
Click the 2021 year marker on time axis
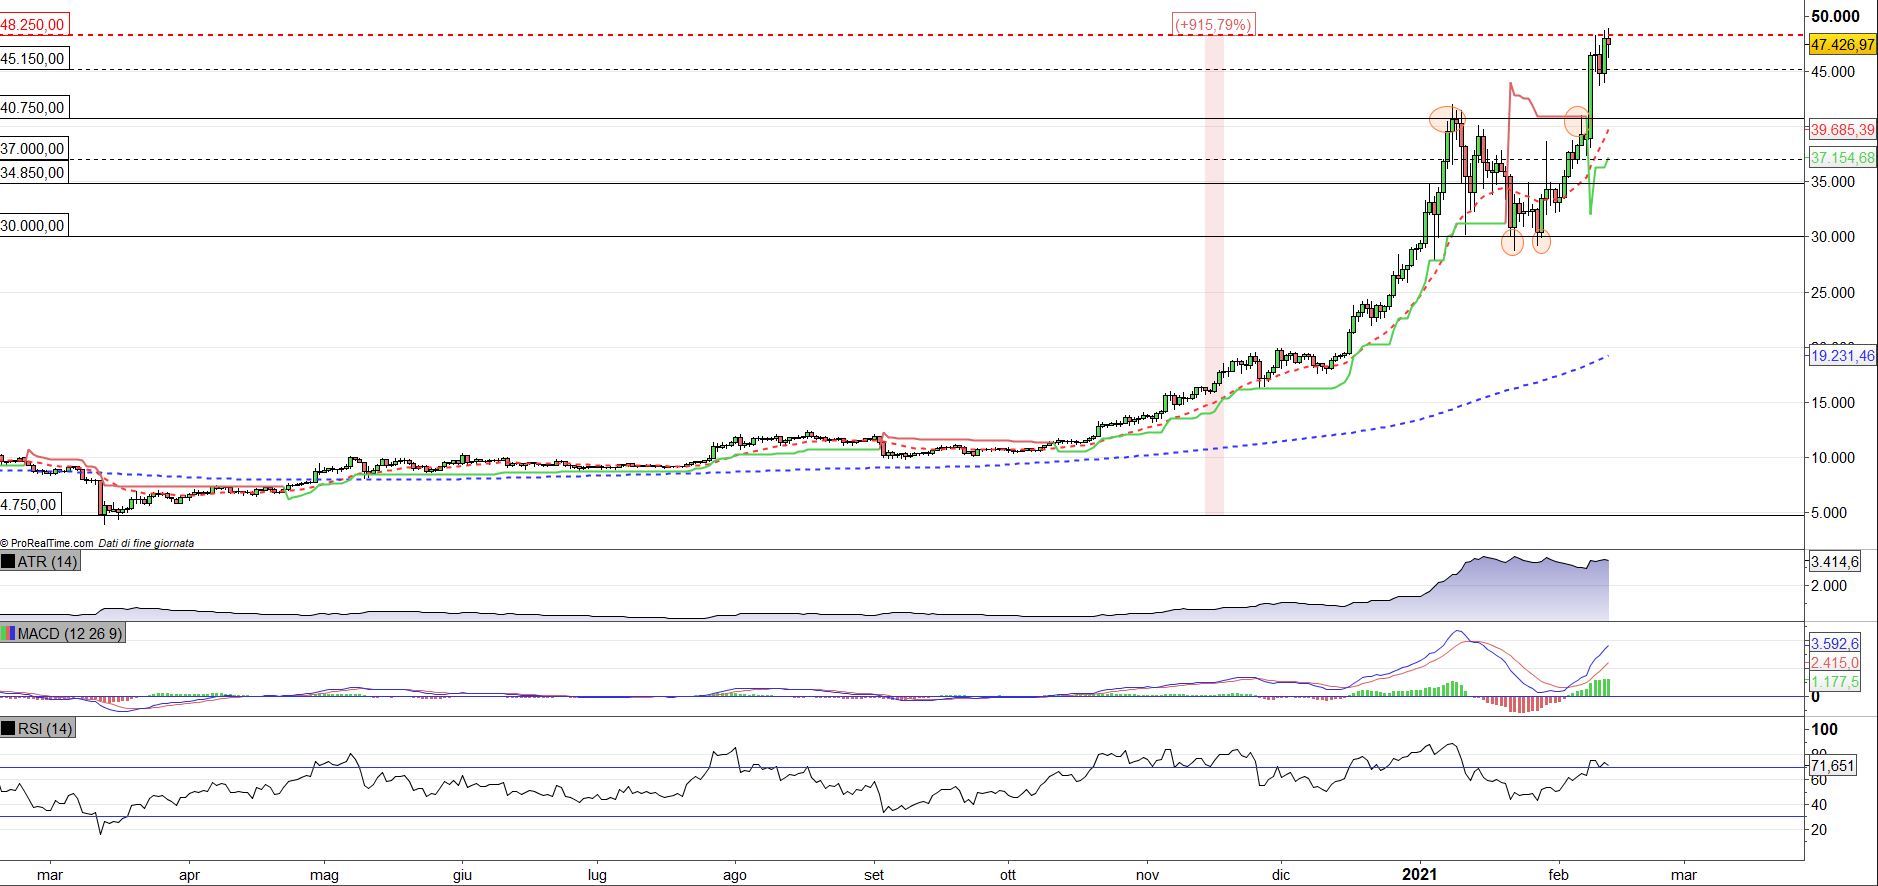click(x=1419, y=875)
